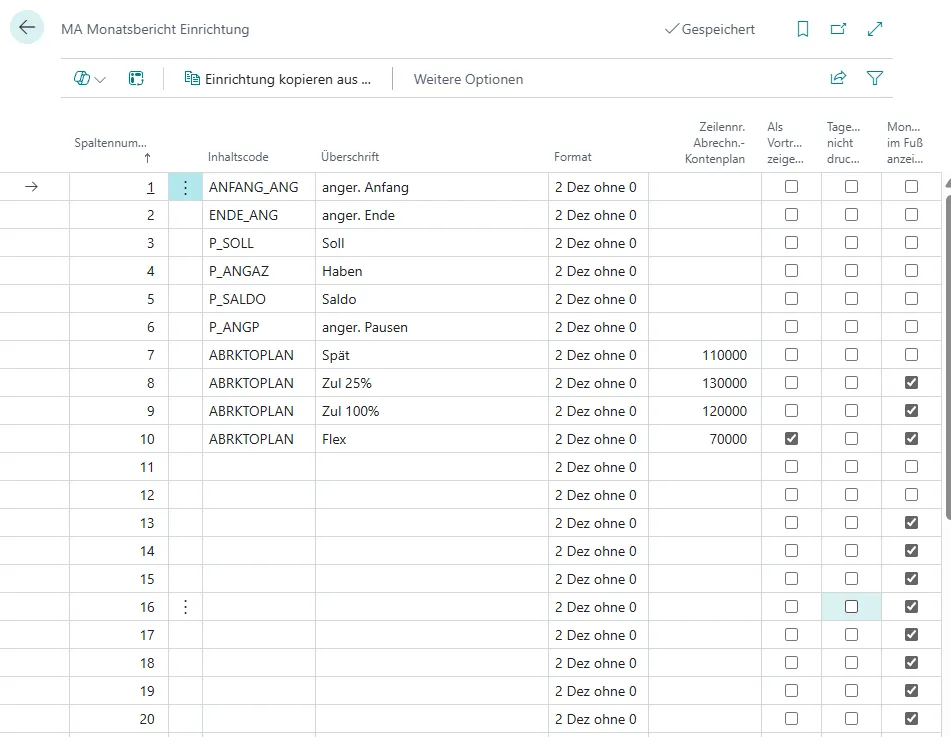Screen dimensions: 951x737
Task: Click the list layout icon in toolbar
Action: 136,78
